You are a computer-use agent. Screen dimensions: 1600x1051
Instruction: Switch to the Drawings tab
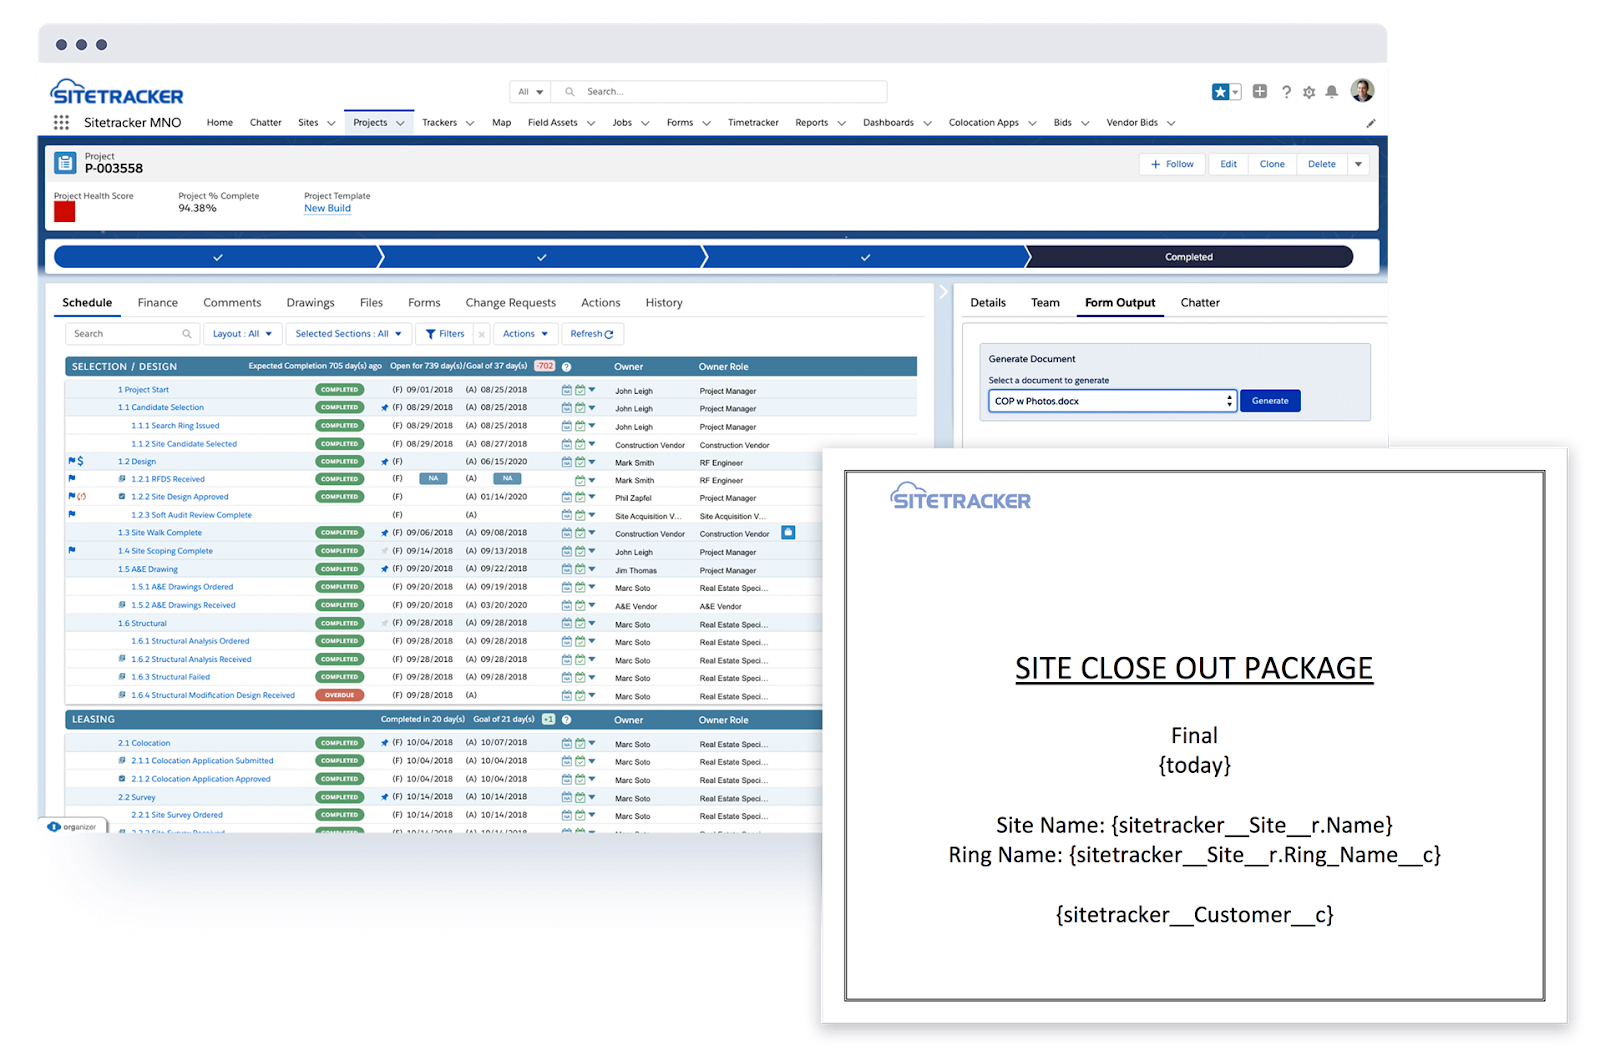point(311,303)
